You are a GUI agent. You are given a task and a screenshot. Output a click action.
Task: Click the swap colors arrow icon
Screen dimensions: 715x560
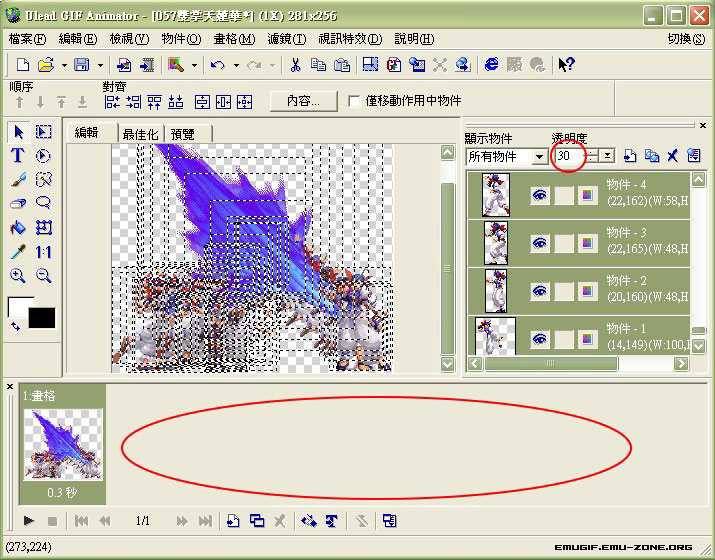click(16, 326)
